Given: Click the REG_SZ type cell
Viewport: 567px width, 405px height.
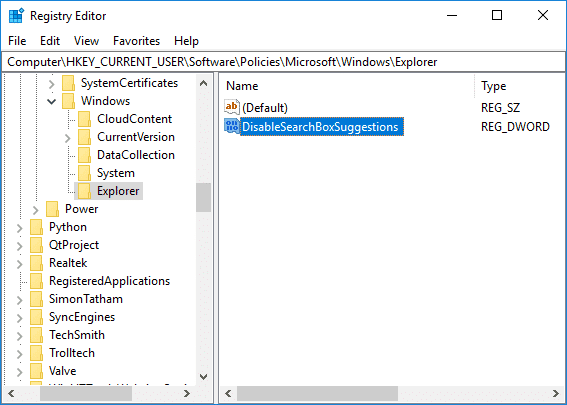Looking at the screenshot, I should (500, 108).
